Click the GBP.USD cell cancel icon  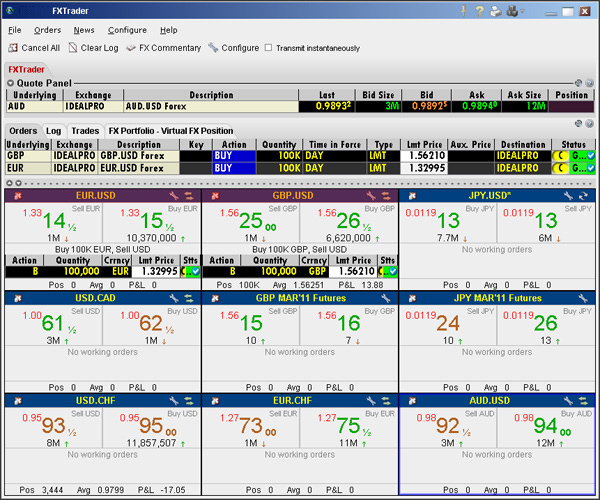(x=215, y=196)
